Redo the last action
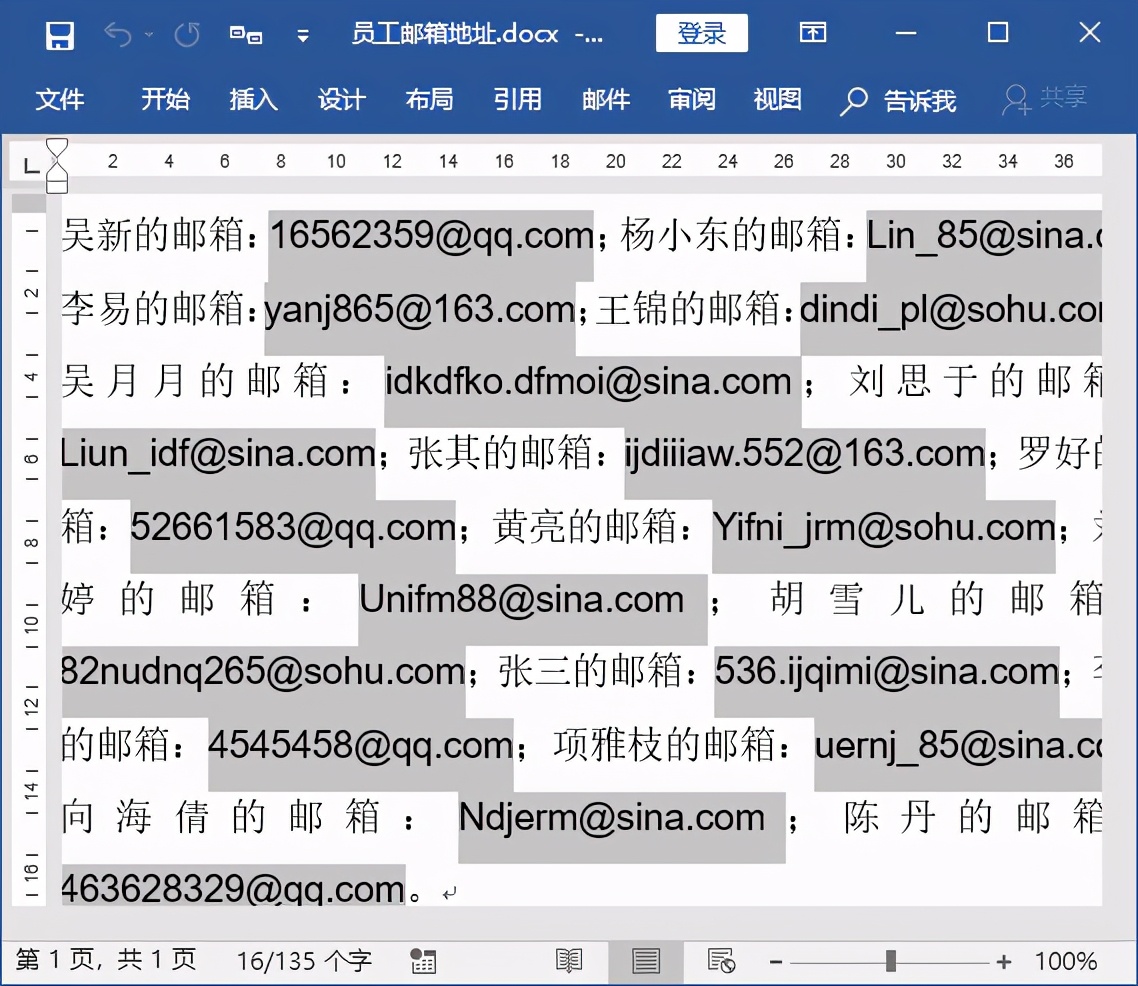 (x=186, y=33)
